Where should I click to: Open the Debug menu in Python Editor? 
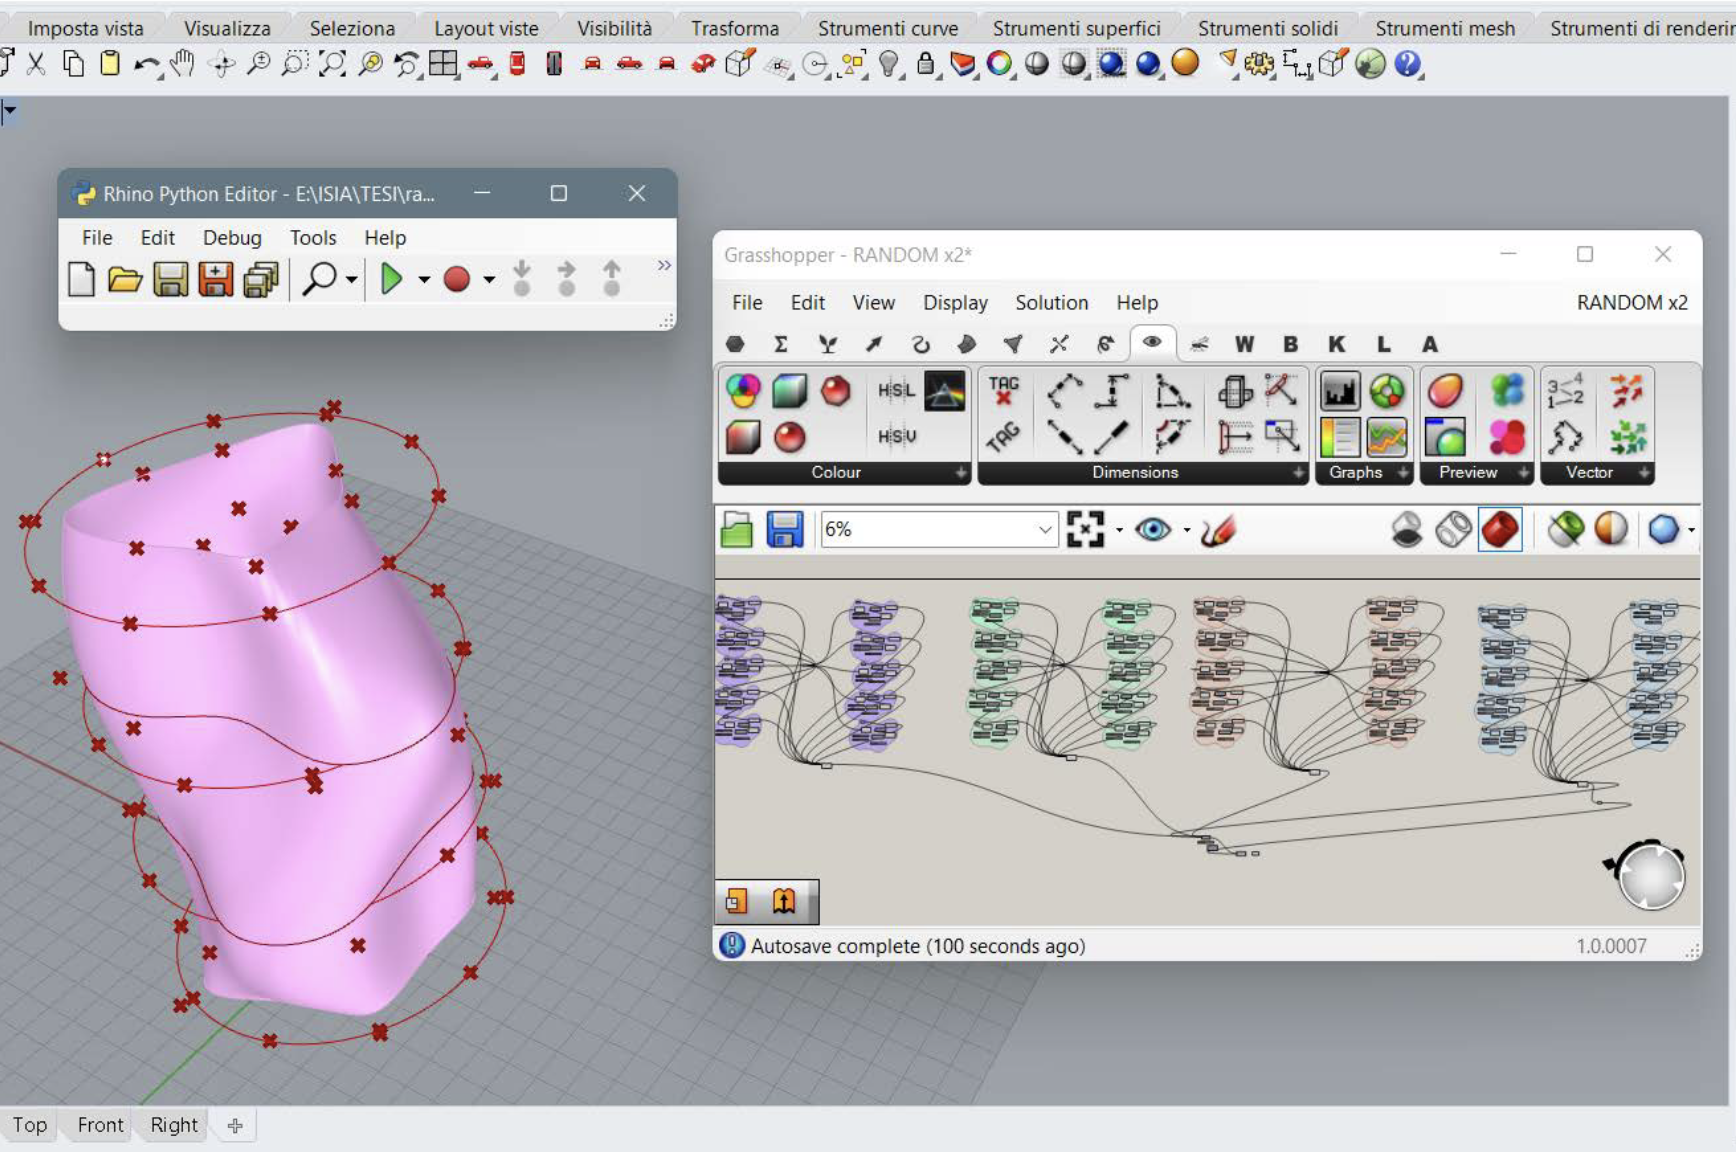[231, 237]
